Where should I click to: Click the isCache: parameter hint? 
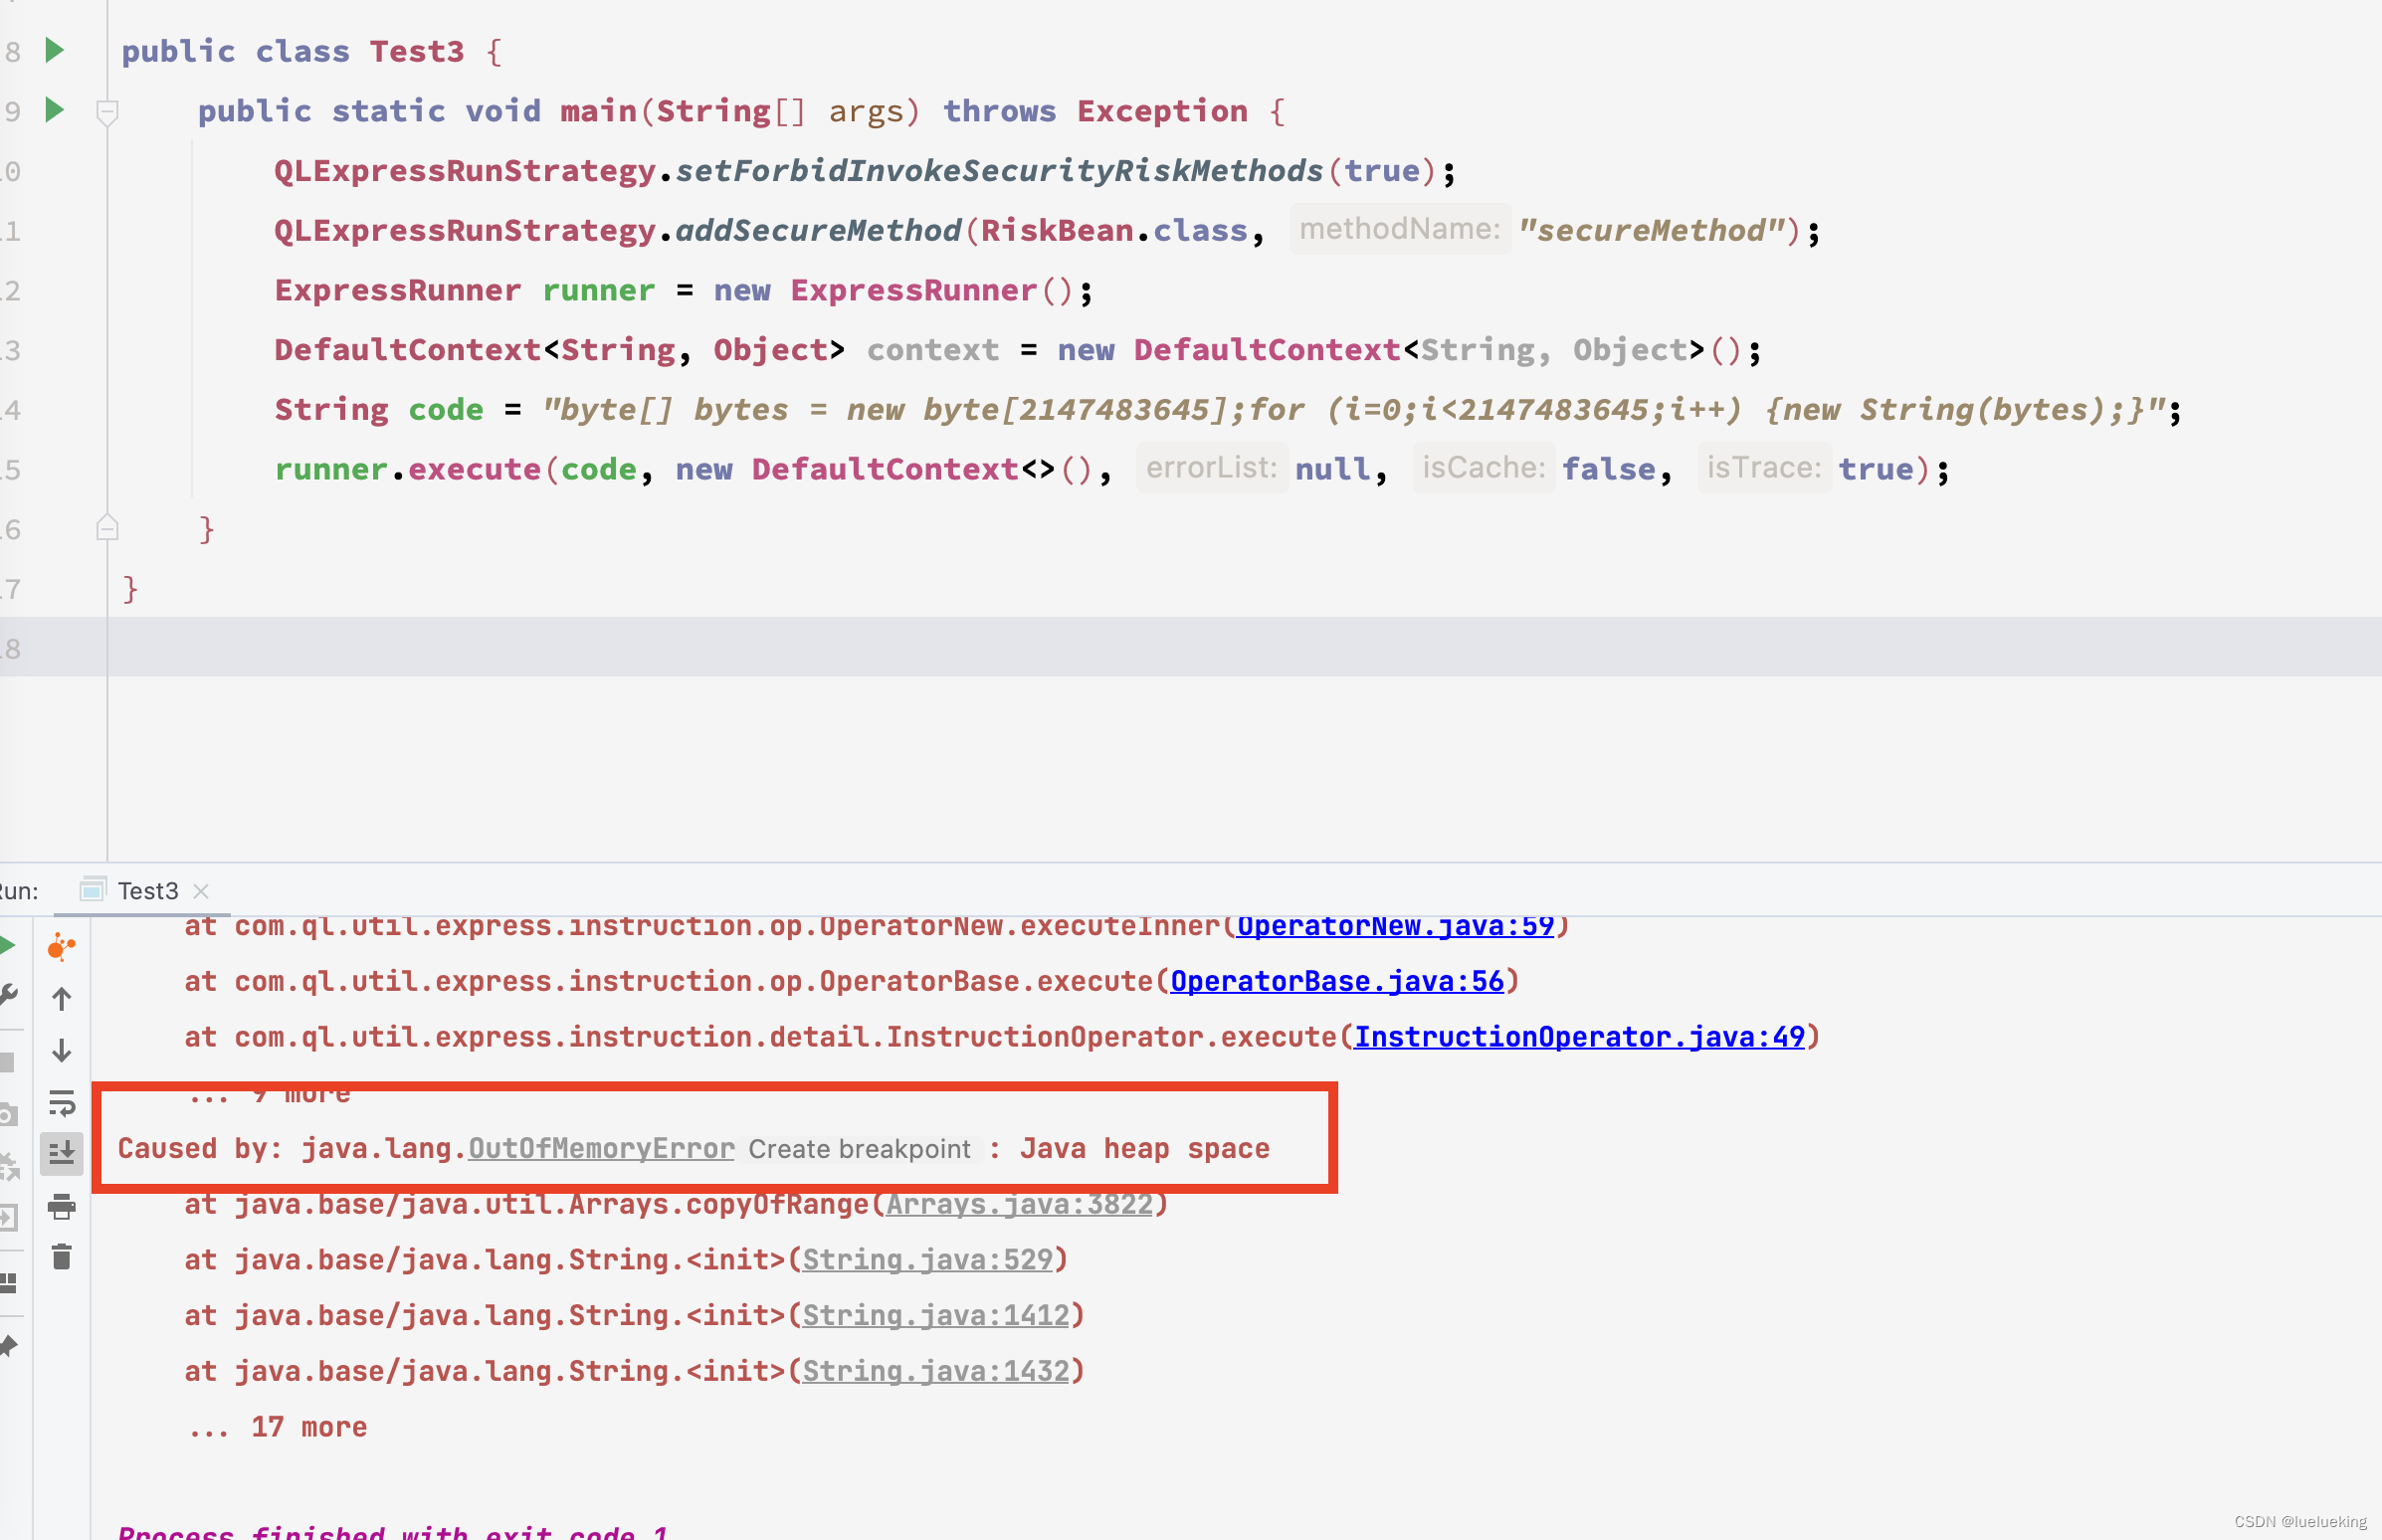pos(1483,468)
